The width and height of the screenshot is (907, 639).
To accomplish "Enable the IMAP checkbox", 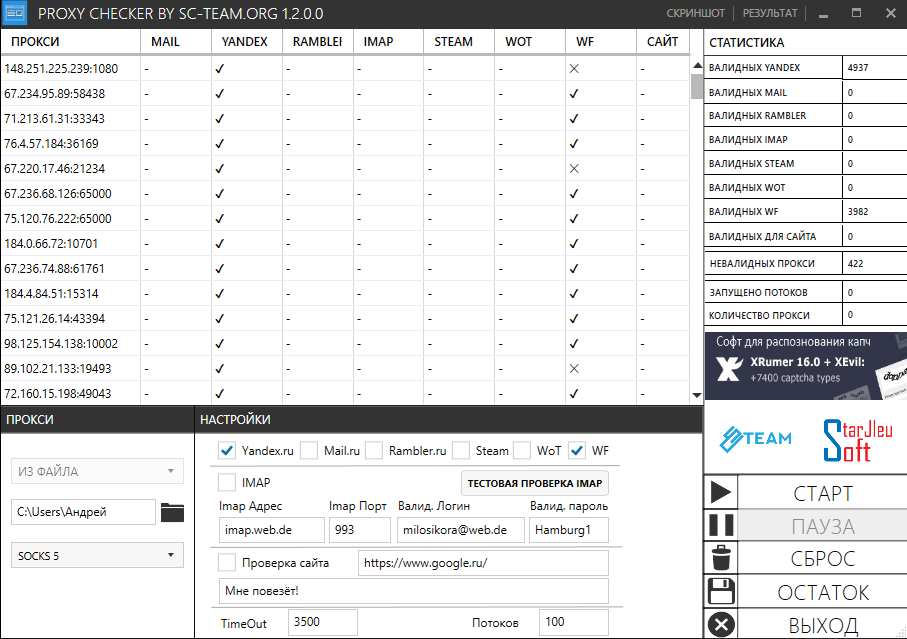I will (x=227, y=482).
